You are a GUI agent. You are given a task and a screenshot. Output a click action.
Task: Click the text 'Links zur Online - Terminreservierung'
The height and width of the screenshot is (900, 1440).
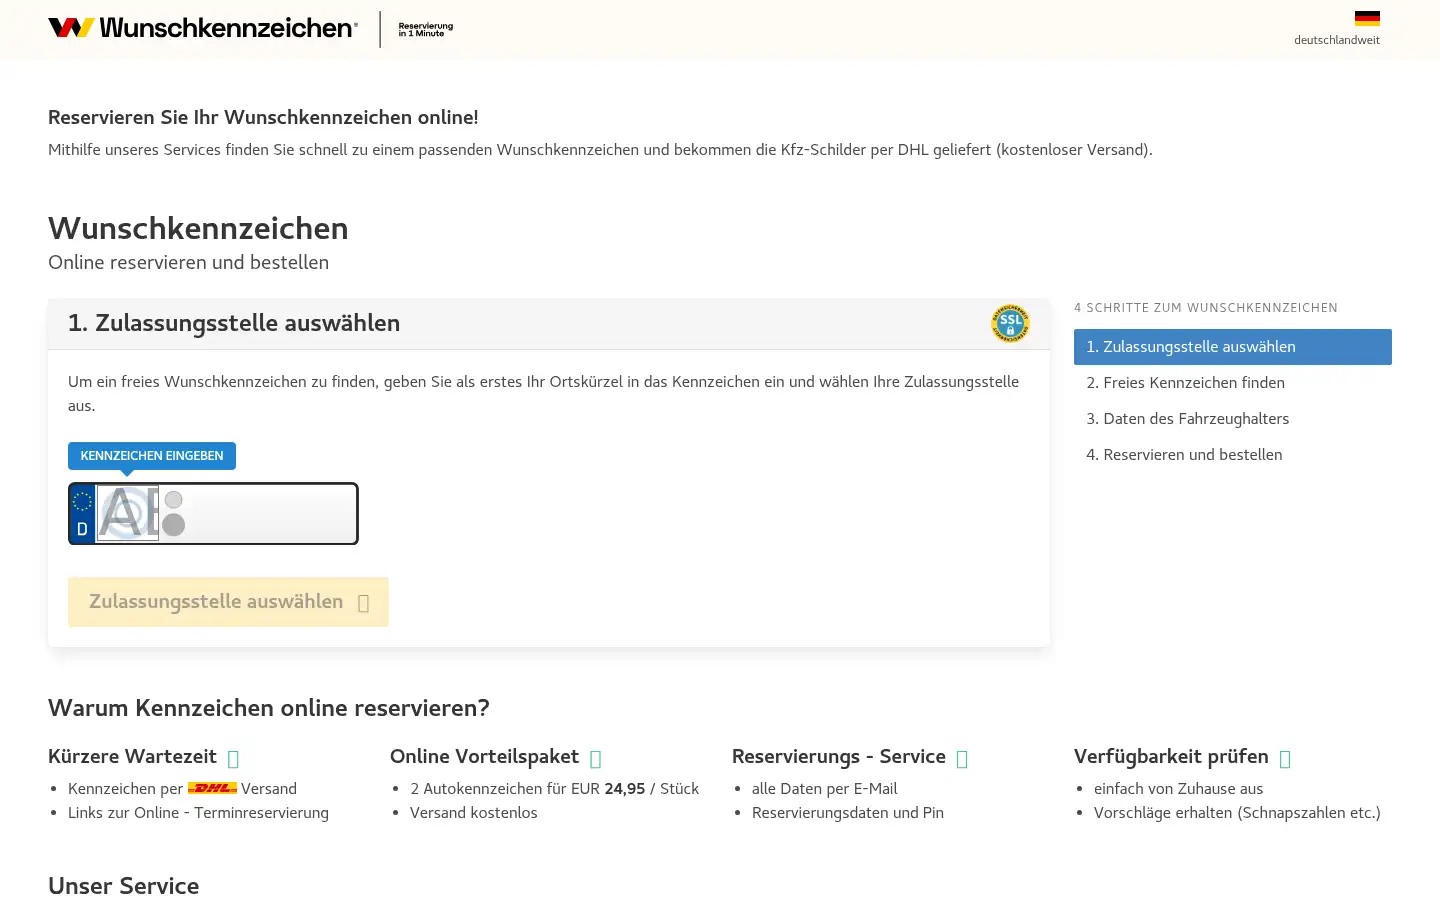pyautogui.click(x=198, y=813)
